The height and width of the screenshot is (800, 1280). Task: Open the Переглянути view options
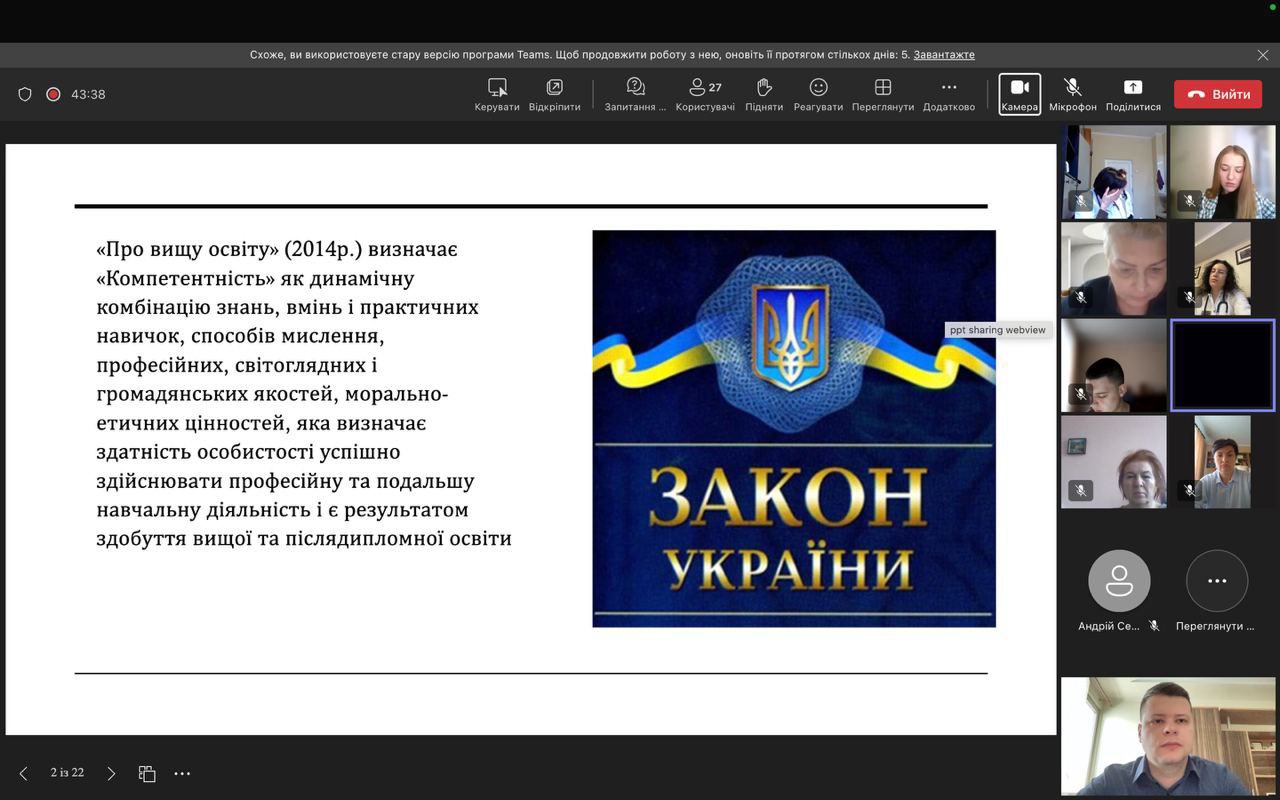882,94
